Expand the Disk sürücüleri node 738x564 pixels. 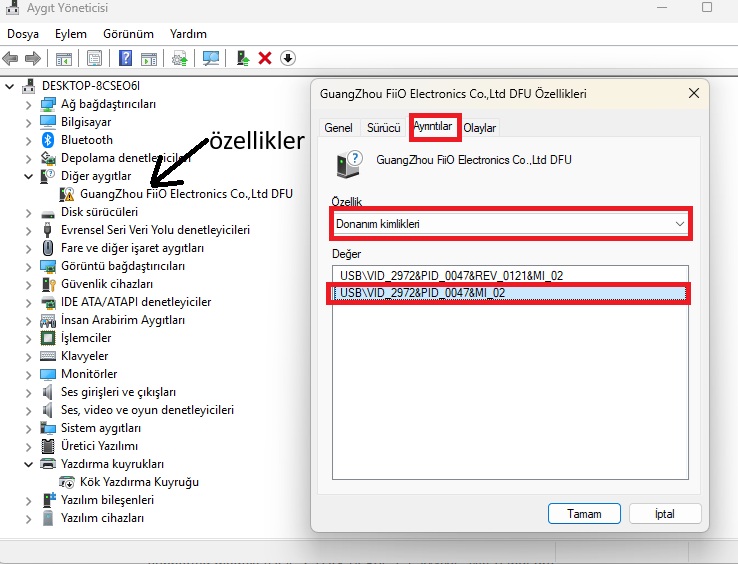pos(28,213)
